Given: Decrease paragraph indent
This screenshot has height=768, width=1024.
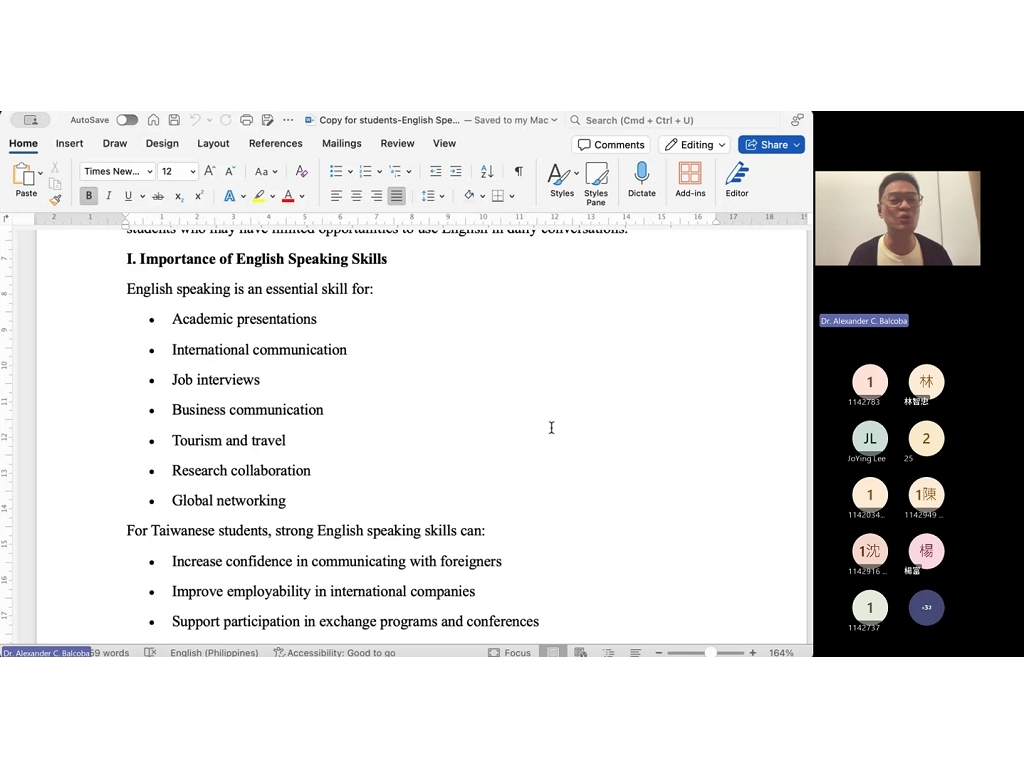Looking at the screenshot, I should tap(436, 171).
